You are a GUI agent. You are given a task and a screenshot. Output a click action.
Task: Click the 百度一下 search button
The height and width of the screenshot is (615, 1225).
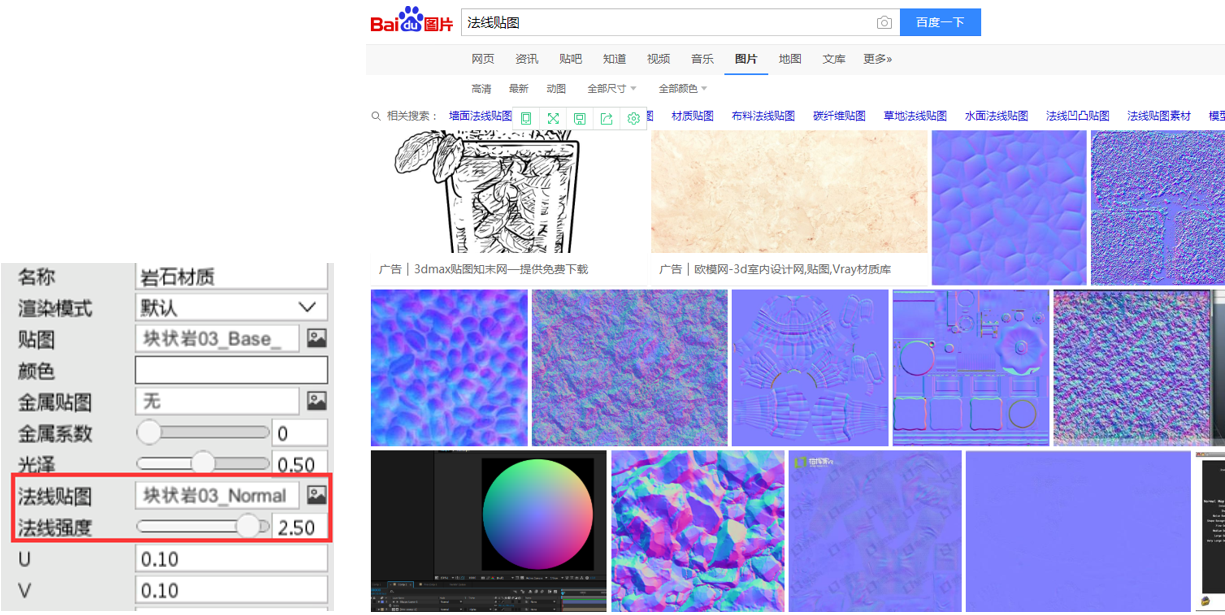click(x=940, y=22)
